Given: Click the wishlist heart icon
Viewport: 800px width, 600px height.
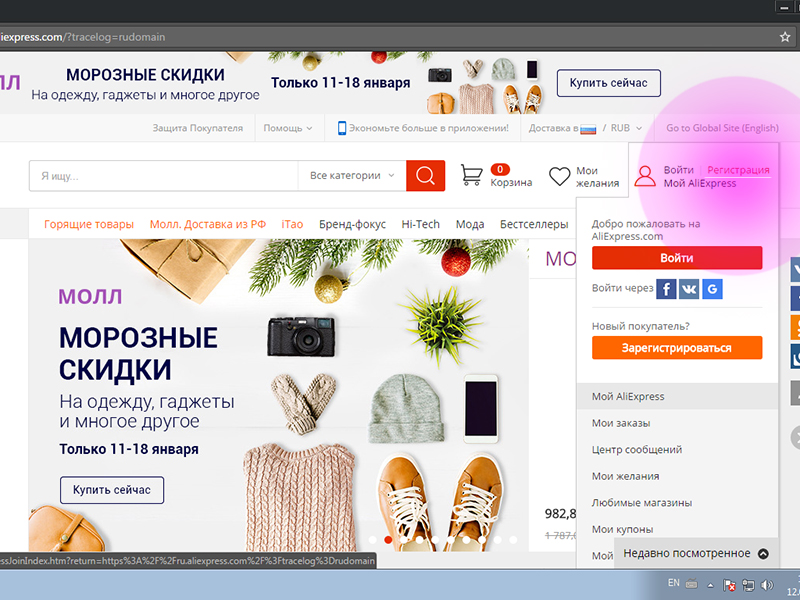Looking at the screenshot, I should [559, 177].
